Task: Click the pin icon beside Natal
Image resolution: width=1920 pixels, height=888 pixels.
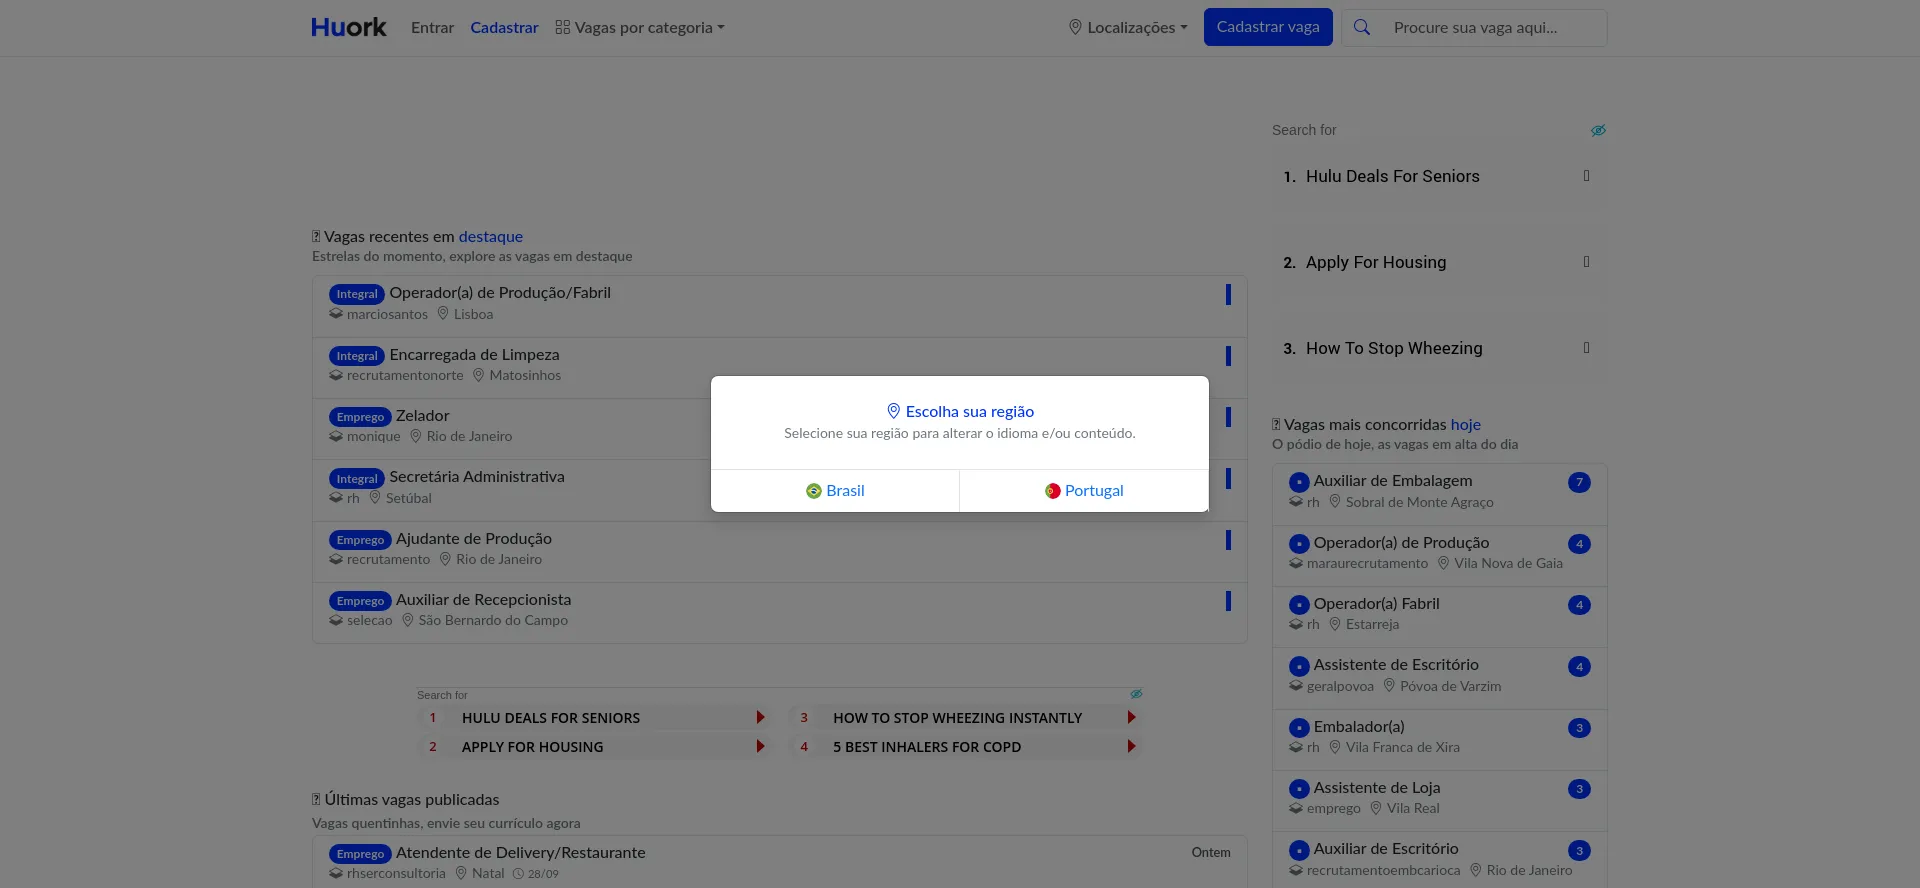Action: 461,873
